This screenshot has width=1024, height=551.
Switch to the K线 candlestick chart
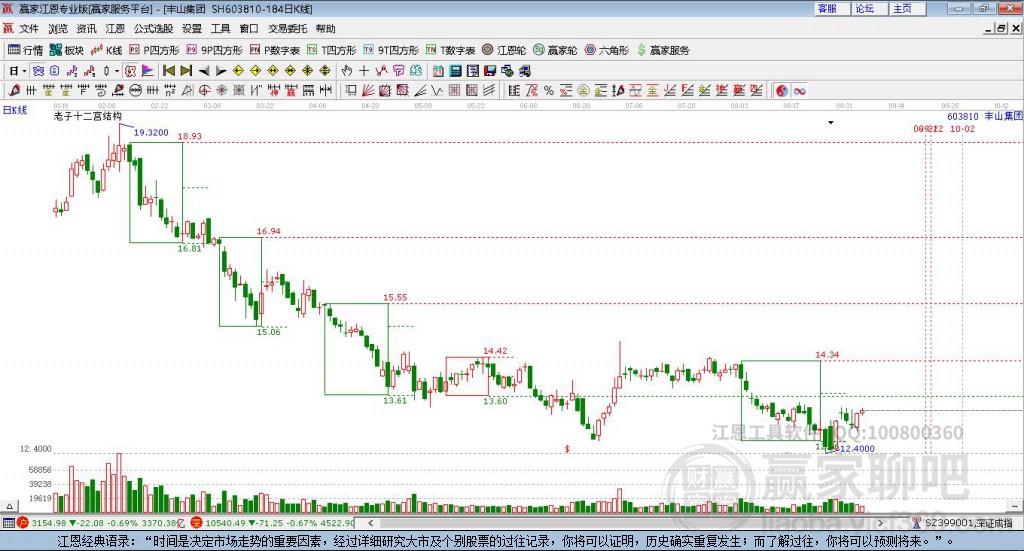click(x=106, y=50)
